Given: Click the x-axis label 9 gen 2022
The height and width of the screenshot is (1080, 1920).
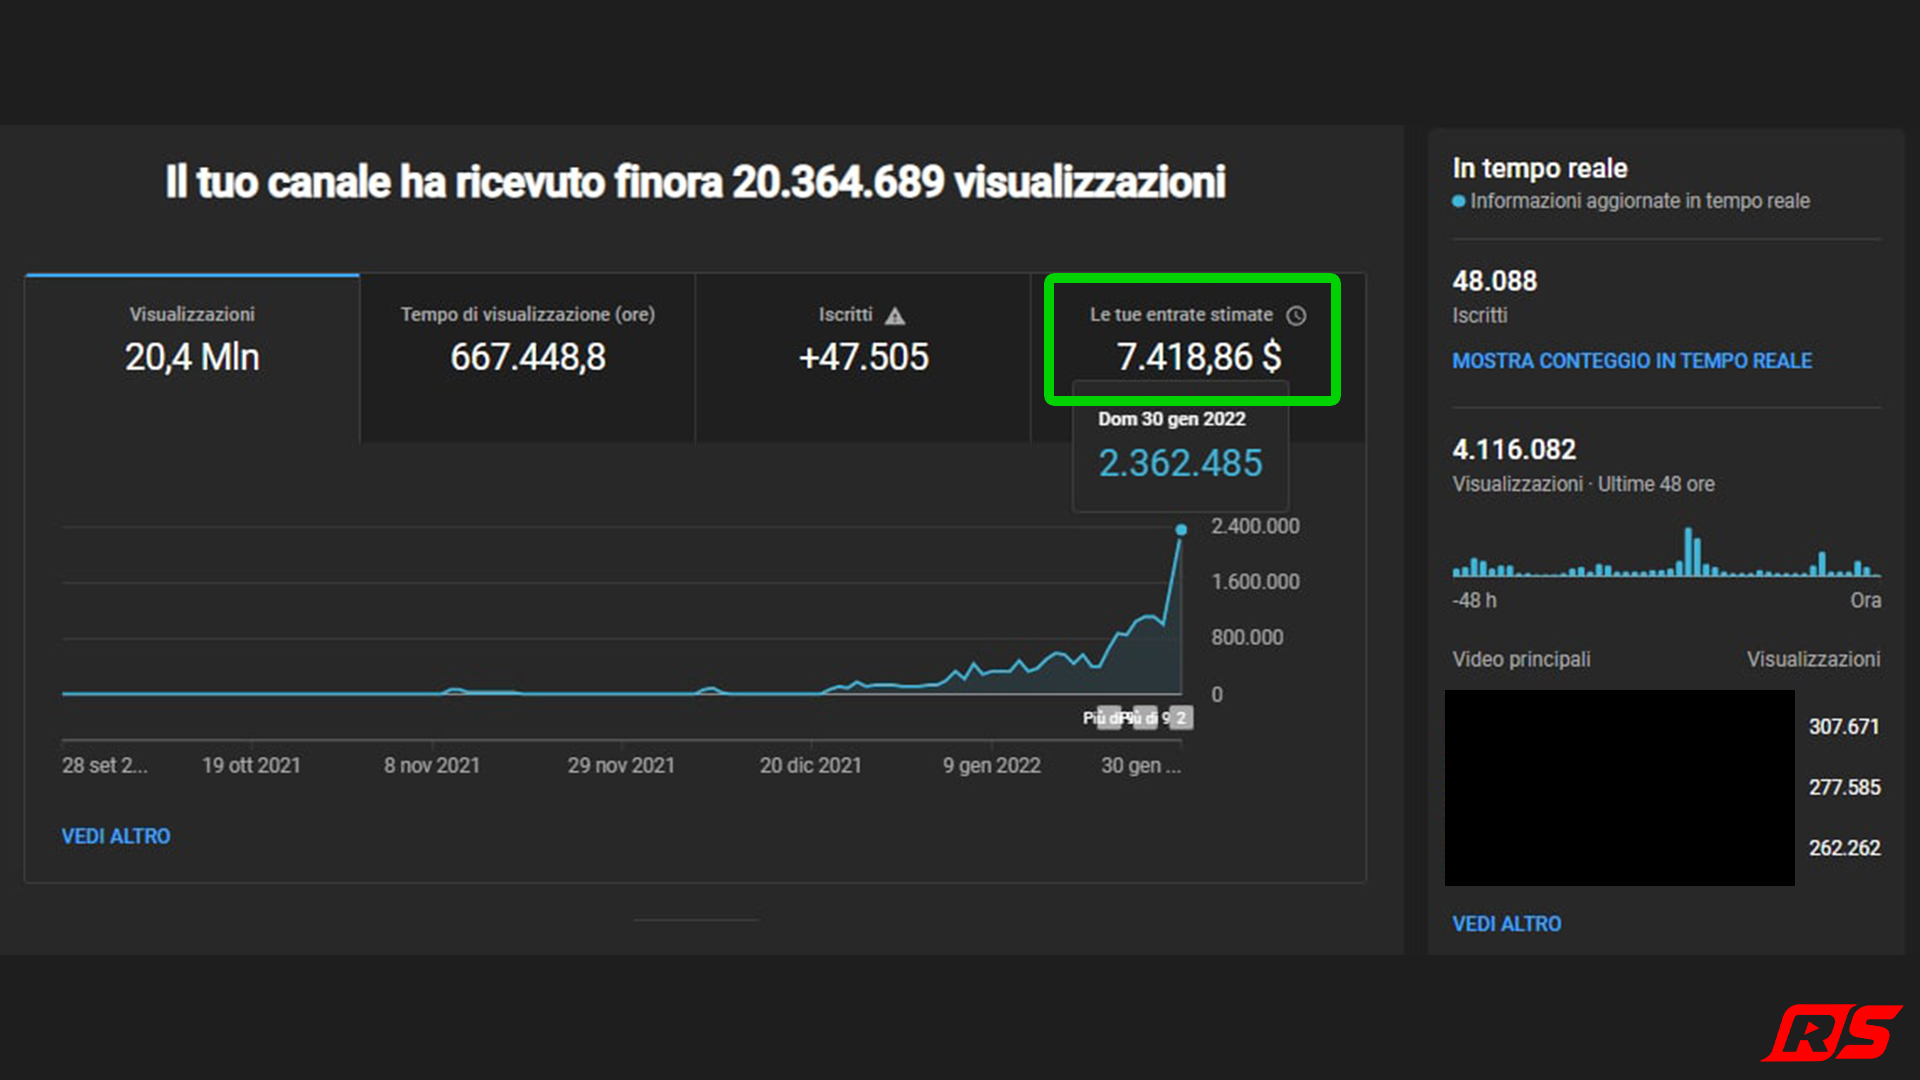Looking at the screenshot, I should [991, 766].
